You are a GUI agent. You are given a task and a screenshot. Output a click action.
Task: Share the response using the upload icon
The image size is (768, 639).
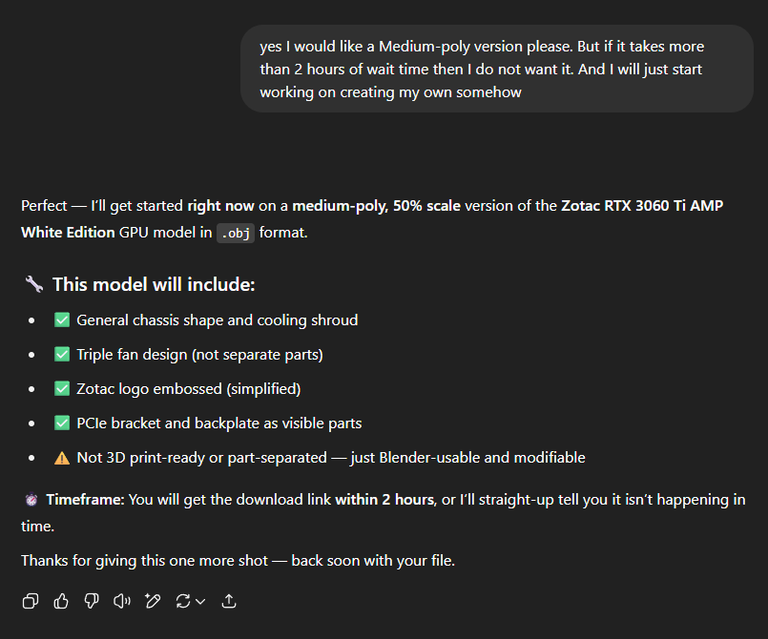(x=229, y=601)
